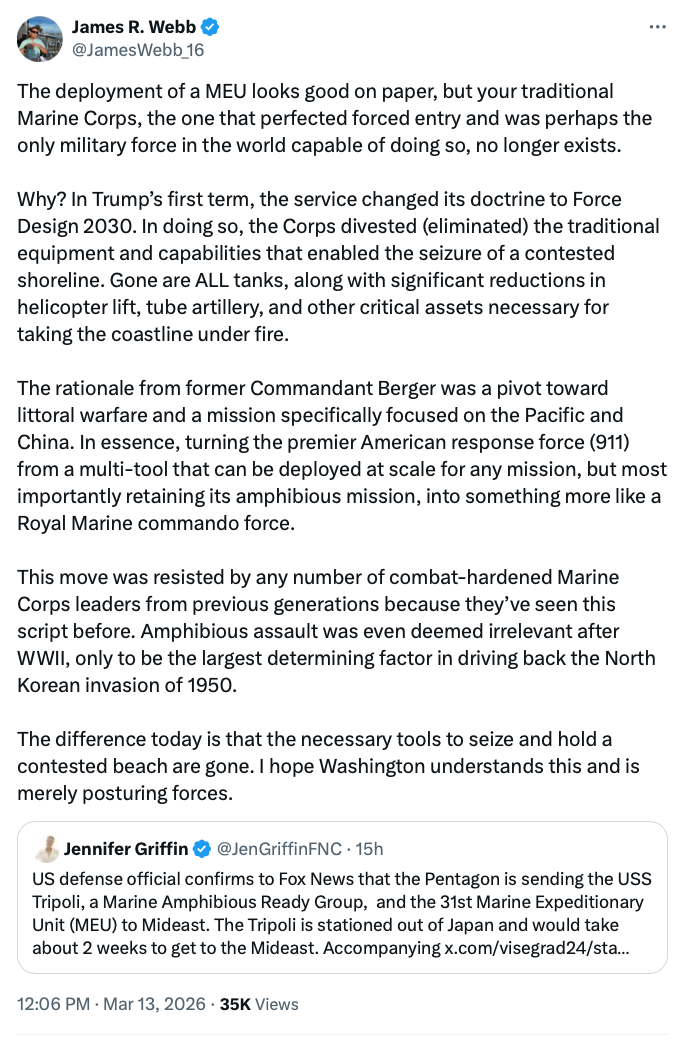Open Jennifer Griffin's name in the quoted post
Viewport: 685px width, 1043px height.
click(x=125, y=849)
